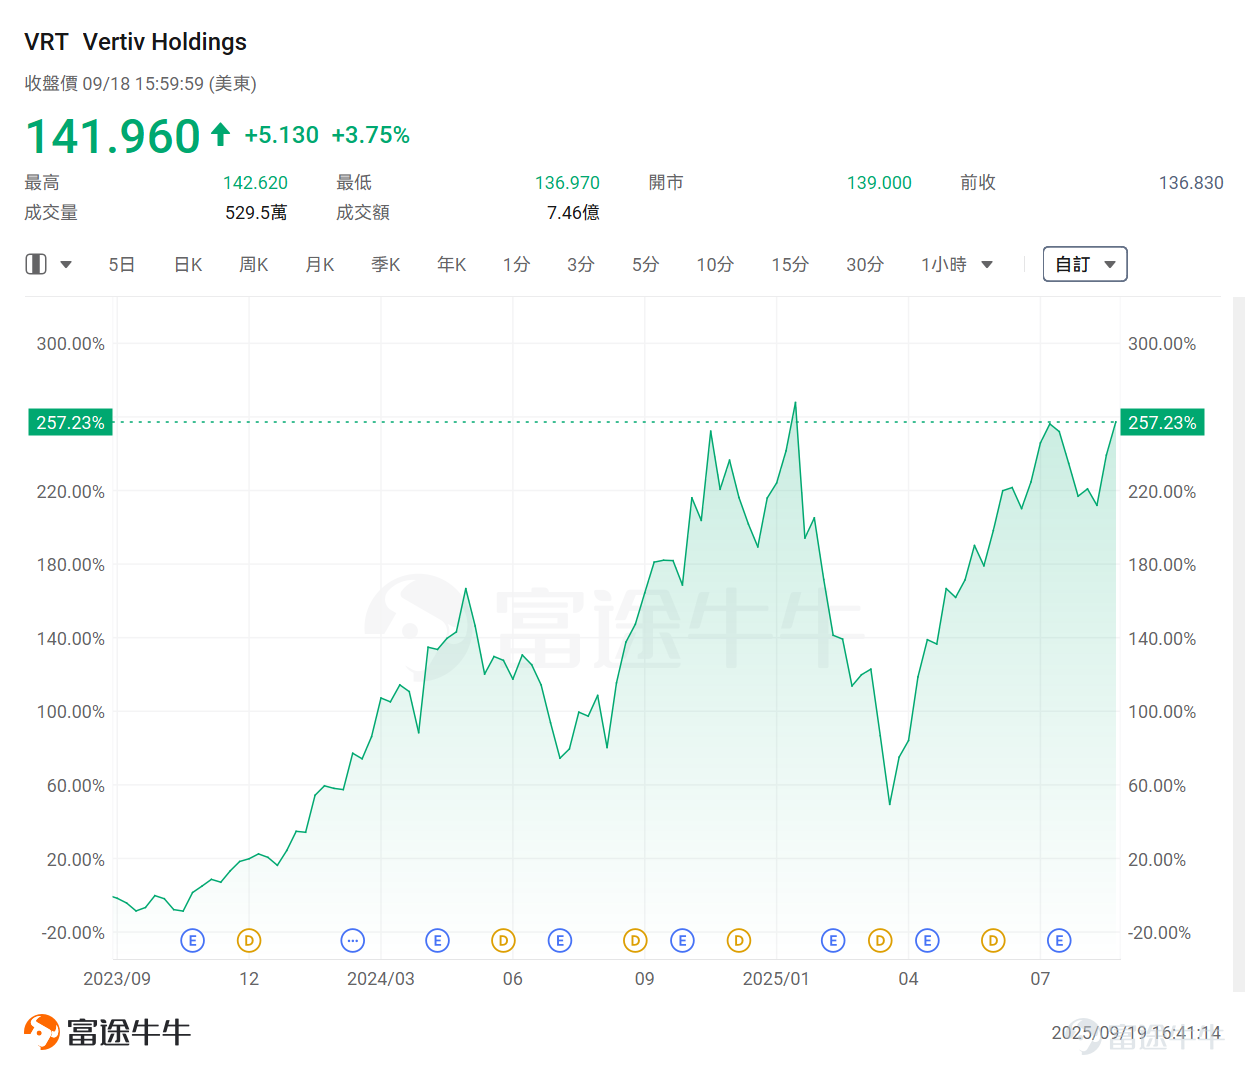This screenshot has height=1073, width=1245.
Task: Click the last E earnings marker after 07
Action: (1059, 941)
